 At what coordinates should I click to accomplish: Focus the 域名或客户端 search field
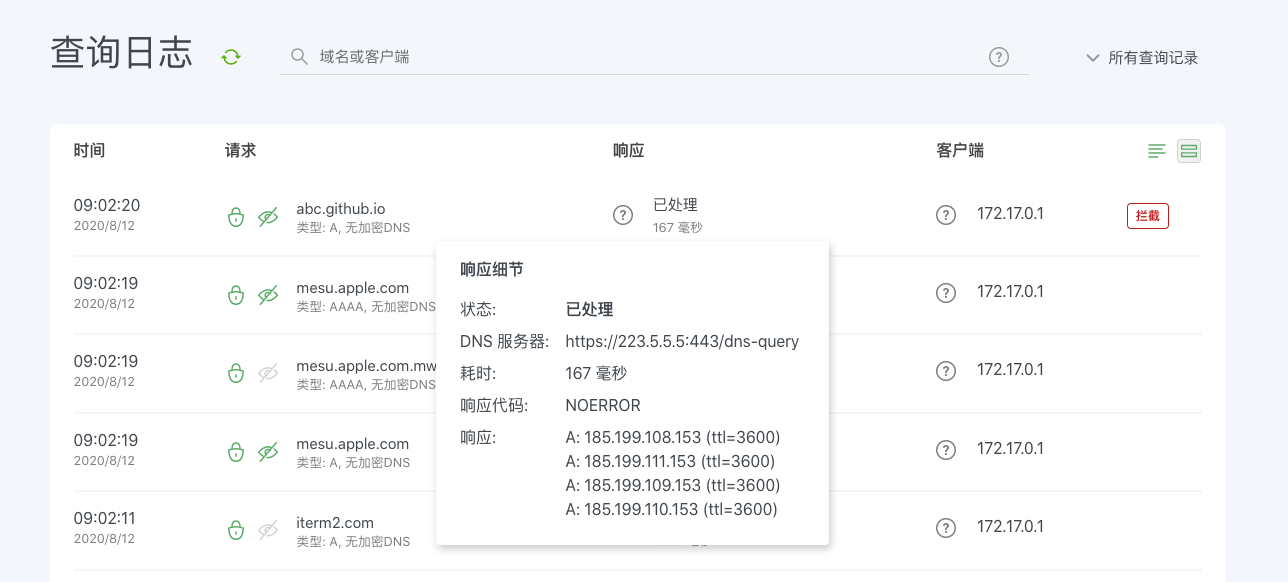(654, 57)
